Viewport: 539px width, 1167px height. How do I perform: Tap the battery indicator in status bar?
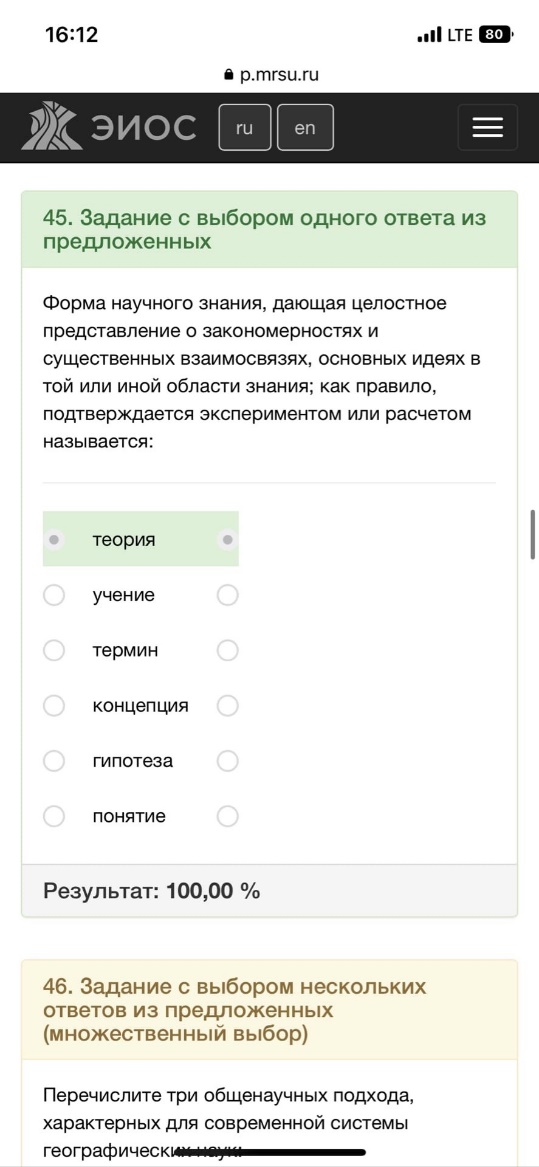tap(497, 34)
